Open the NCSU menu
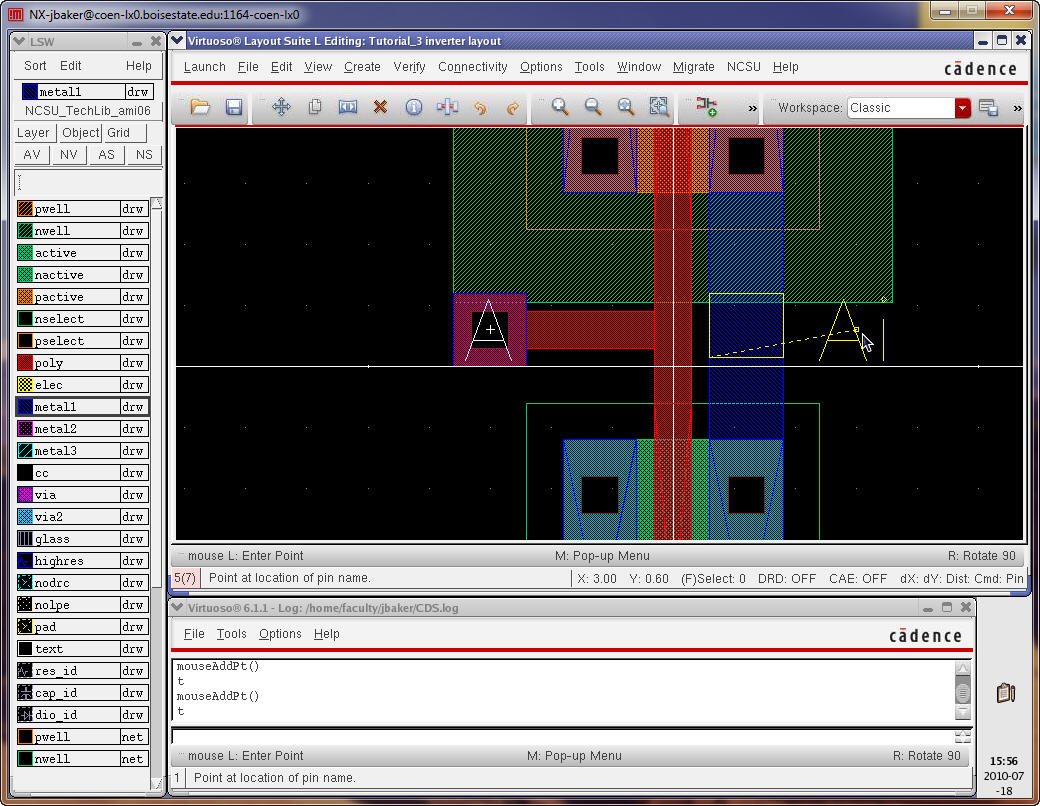The height and width of the screenshot is (806, 1040). 743,67
